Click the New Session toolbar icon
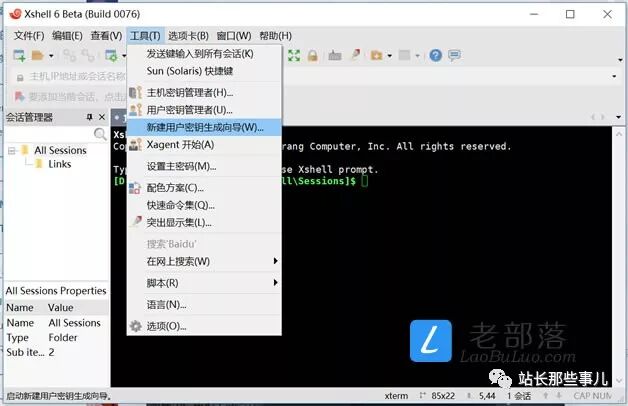 point(19,56)
